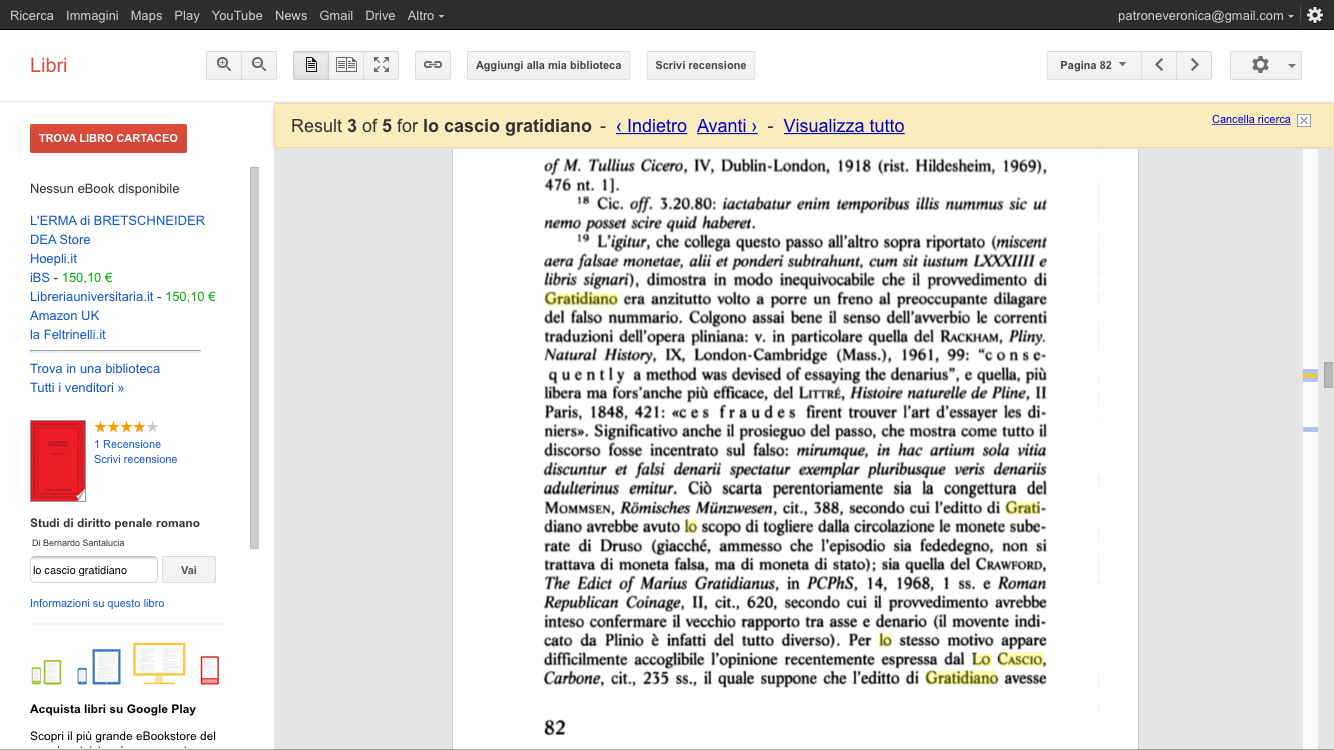Viewport: 1334px width, 750px height.
Task: Click the yellow search marker on scrollbar
Action: [1310, 376]
